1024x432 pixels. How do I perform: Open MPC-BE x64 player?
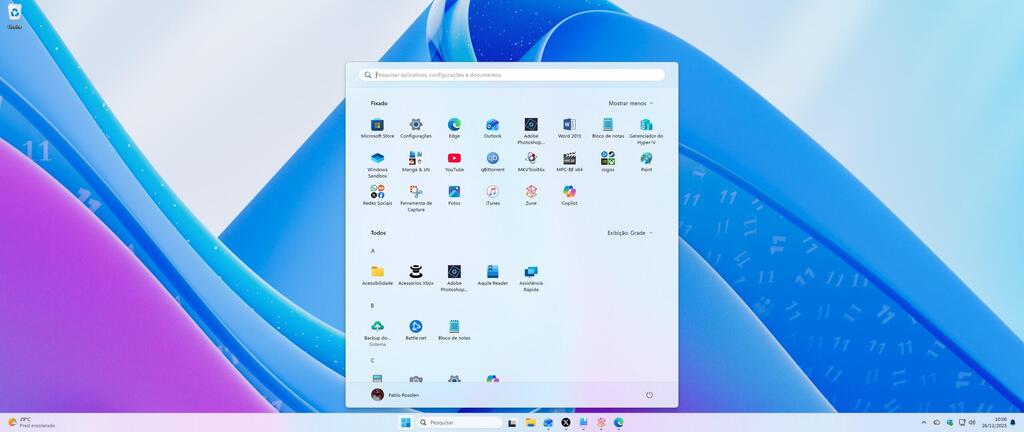[x=569, y=162]
